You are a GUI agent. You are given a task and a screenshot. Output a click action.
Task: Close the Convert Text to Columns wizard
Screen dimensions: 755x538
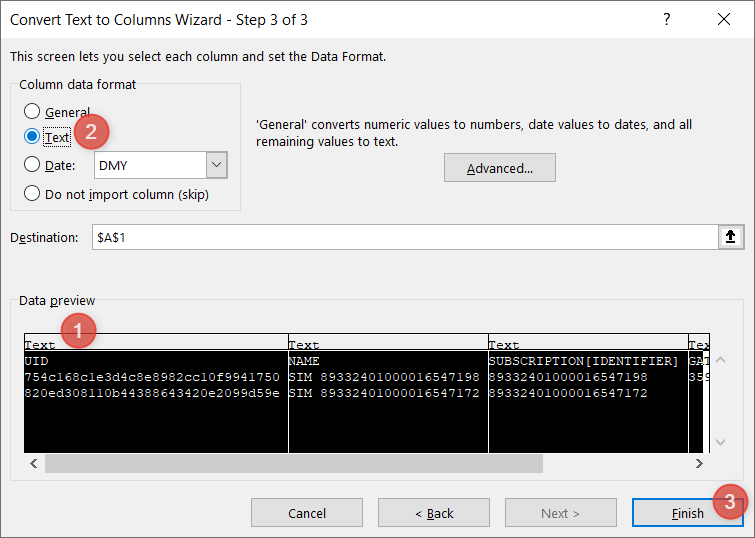pyautogui.click(x=723, y=19)
